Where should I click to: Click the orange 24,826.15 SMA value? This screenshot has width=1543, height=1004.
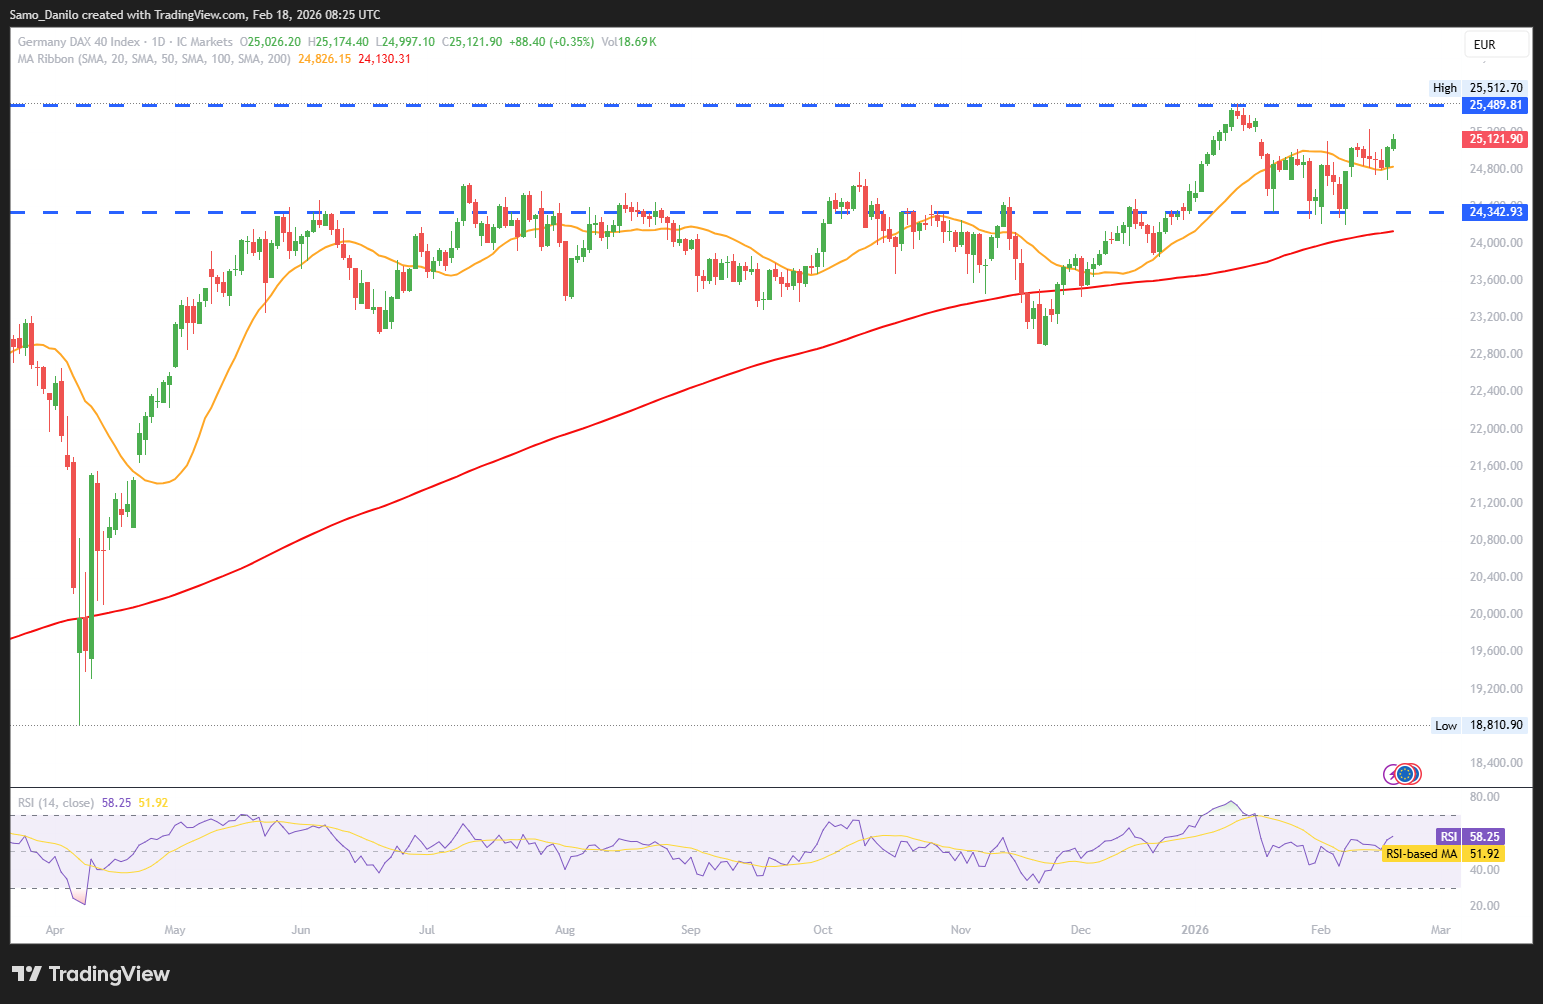click(x=324, y=59)
